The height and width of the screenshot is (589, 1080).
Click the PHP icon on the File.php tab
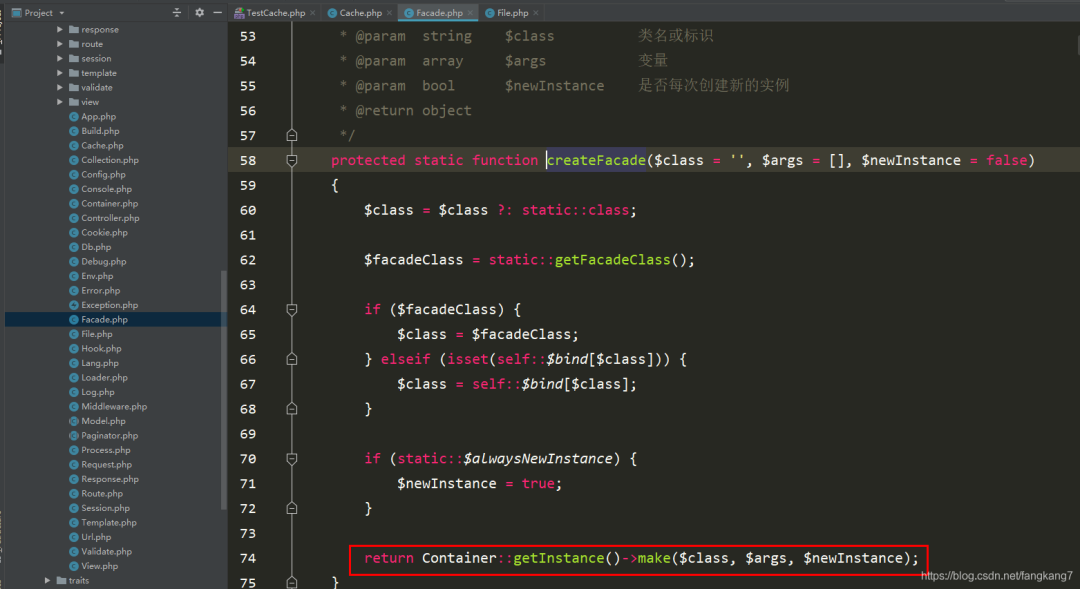pos(490,13)
